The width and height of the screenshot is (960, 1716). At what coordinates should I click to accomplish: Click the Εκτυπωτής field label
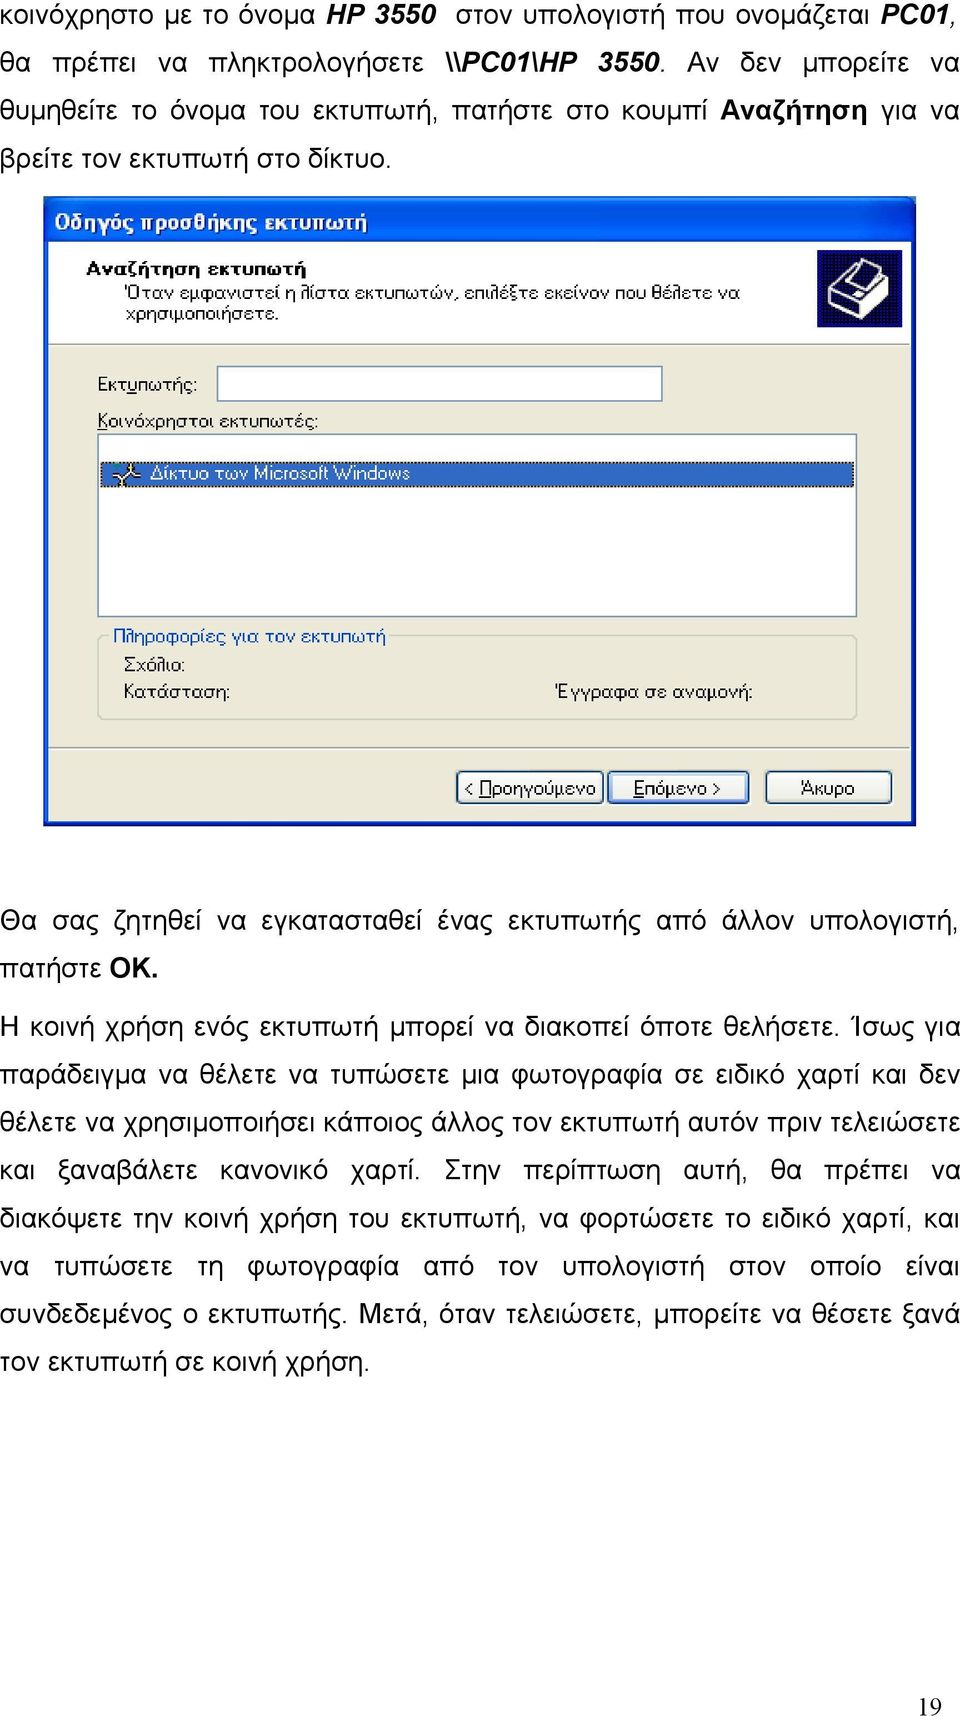click(x=147, y=385)
